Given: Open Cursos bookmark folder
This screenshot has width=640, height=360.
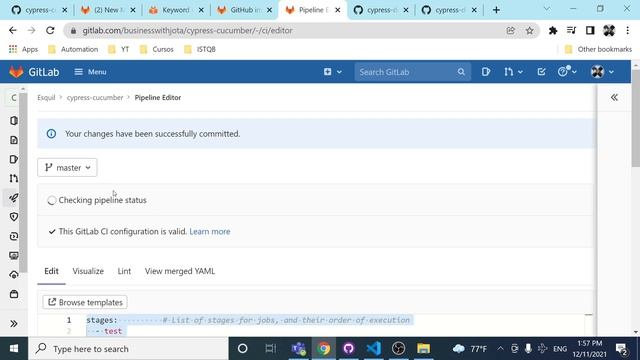Looking at the screenshot, I should pos(157,49).
